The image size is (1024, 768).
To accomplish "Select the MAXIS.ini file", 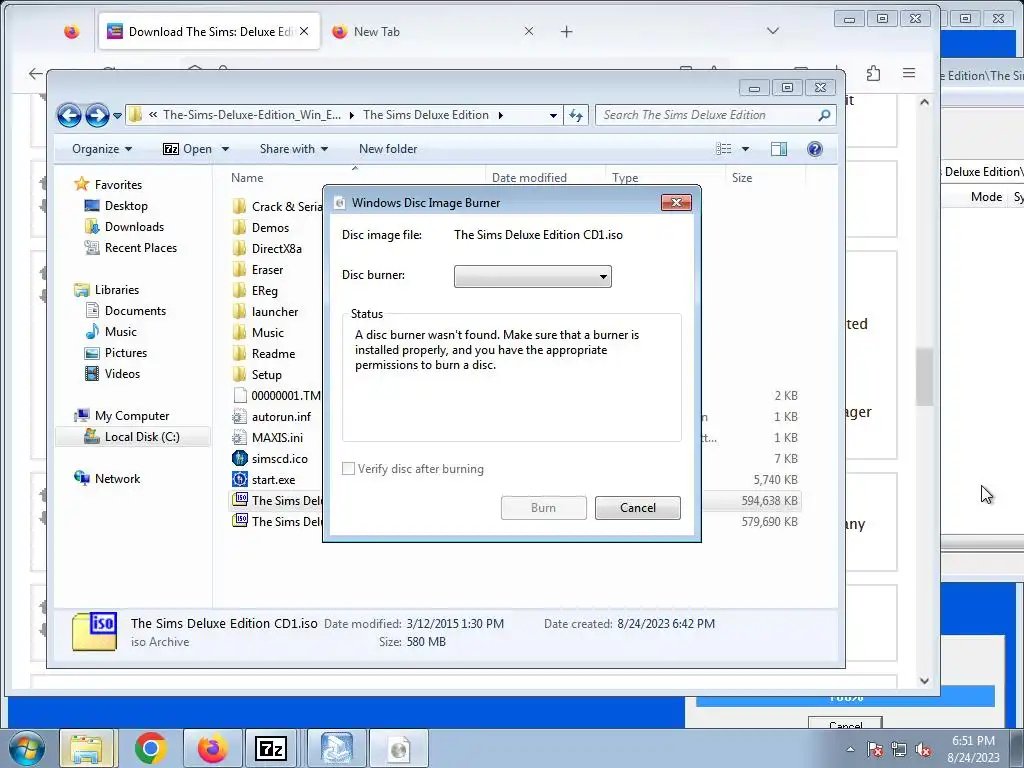I will point(277,438).
